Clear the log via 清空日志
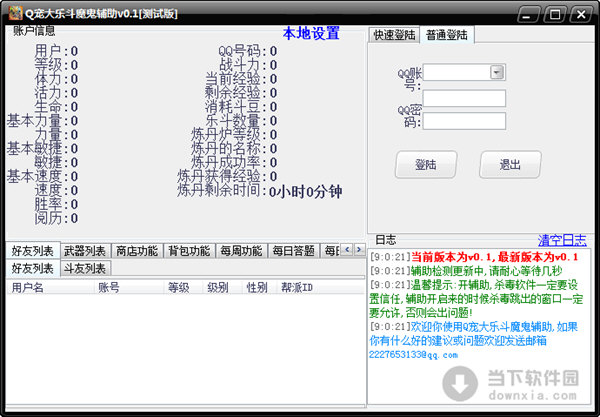Screen dimensions: 600x417 tap(562, 241)
